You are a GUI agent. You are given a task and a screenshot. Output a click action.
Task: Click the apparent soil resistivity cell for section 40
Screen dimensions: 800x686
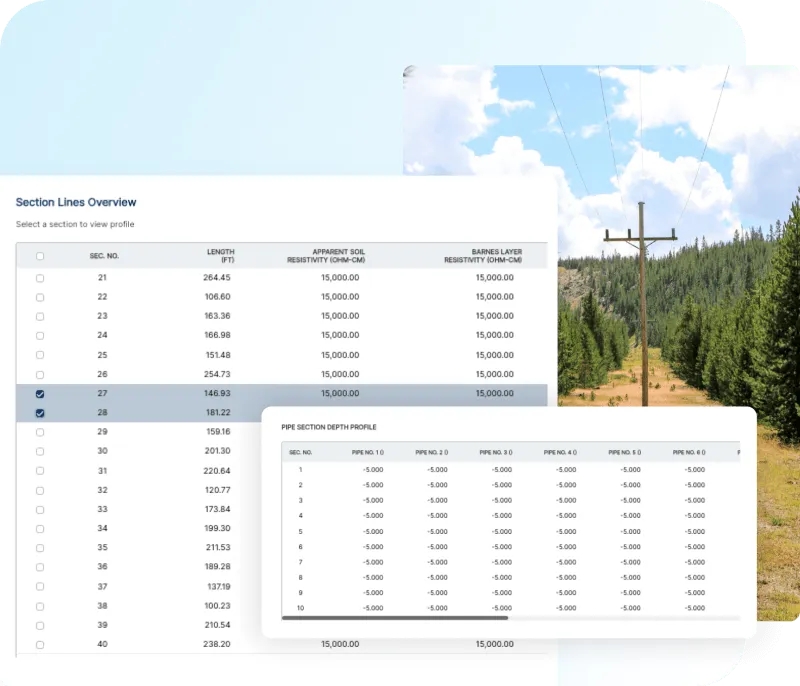(x=340, y=644)
